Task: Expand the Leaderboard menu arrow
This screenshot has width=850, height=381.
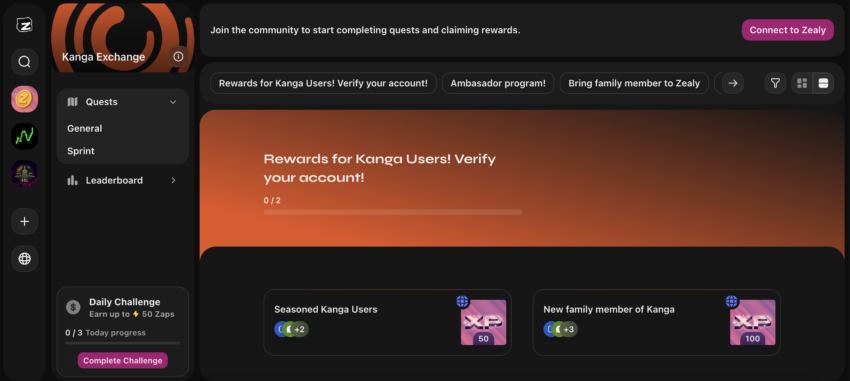Action: click(173, 180)
